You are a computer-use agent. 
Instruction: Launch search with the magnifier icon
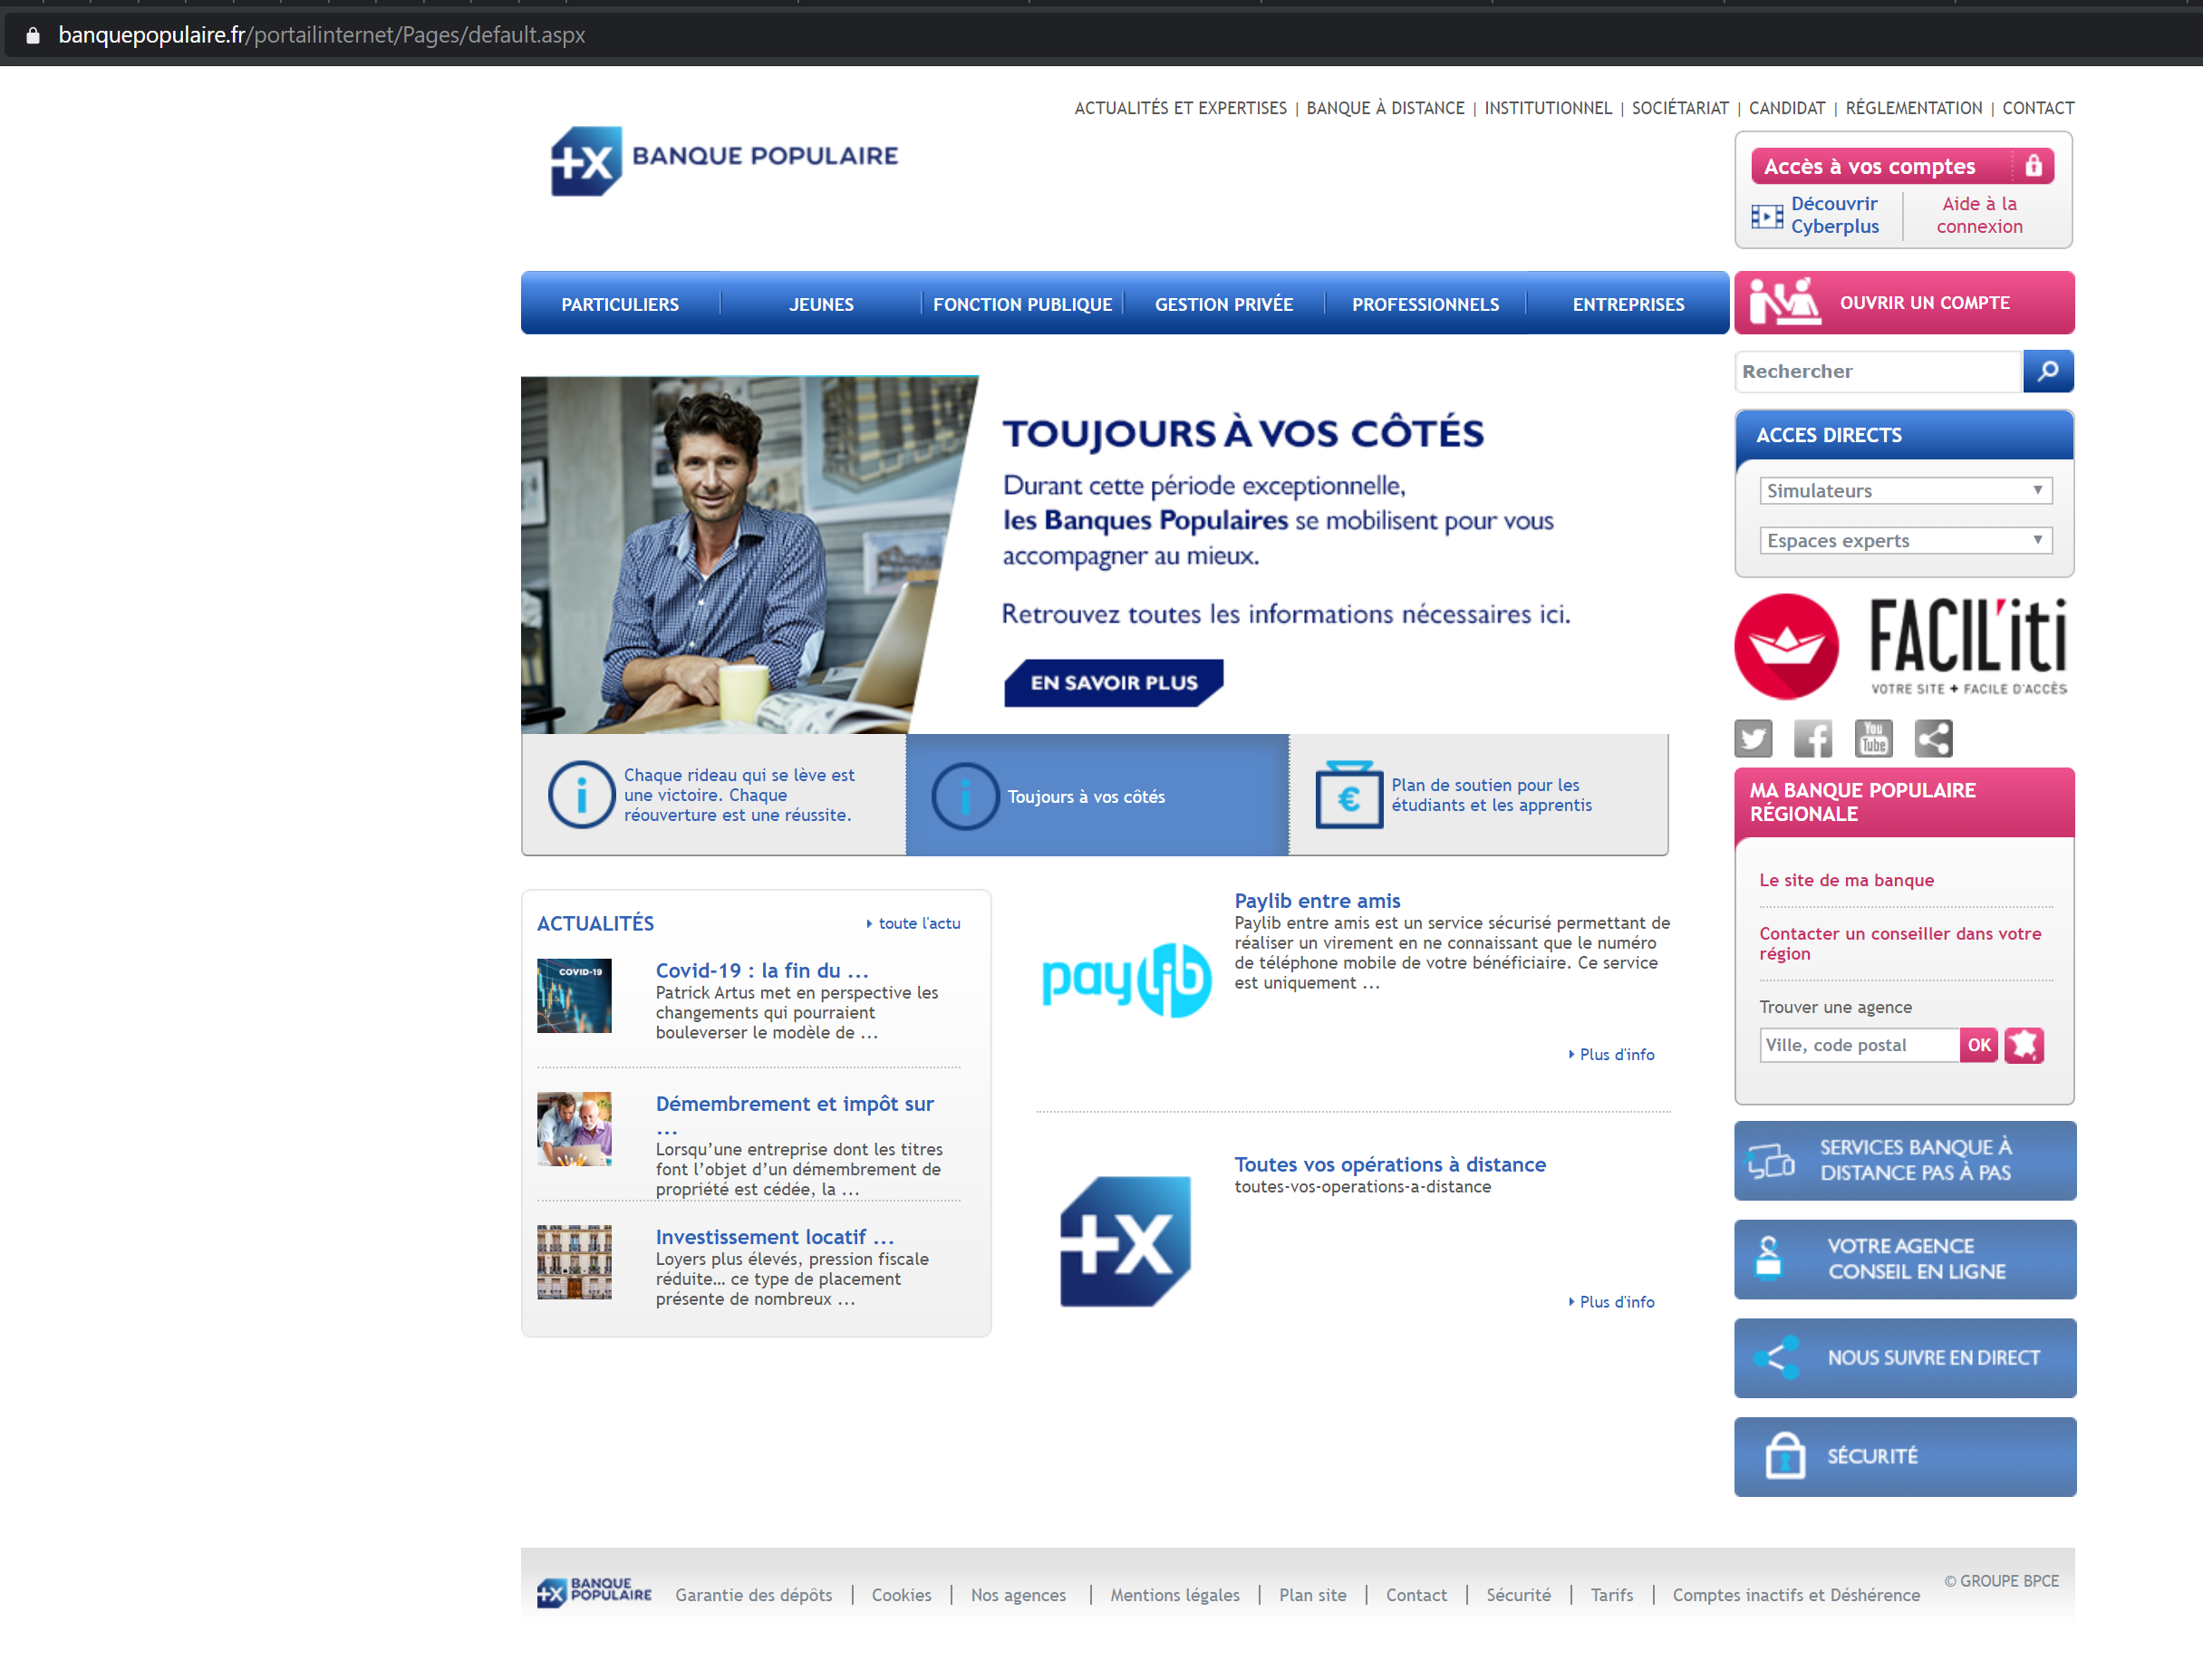[2048, 371]
